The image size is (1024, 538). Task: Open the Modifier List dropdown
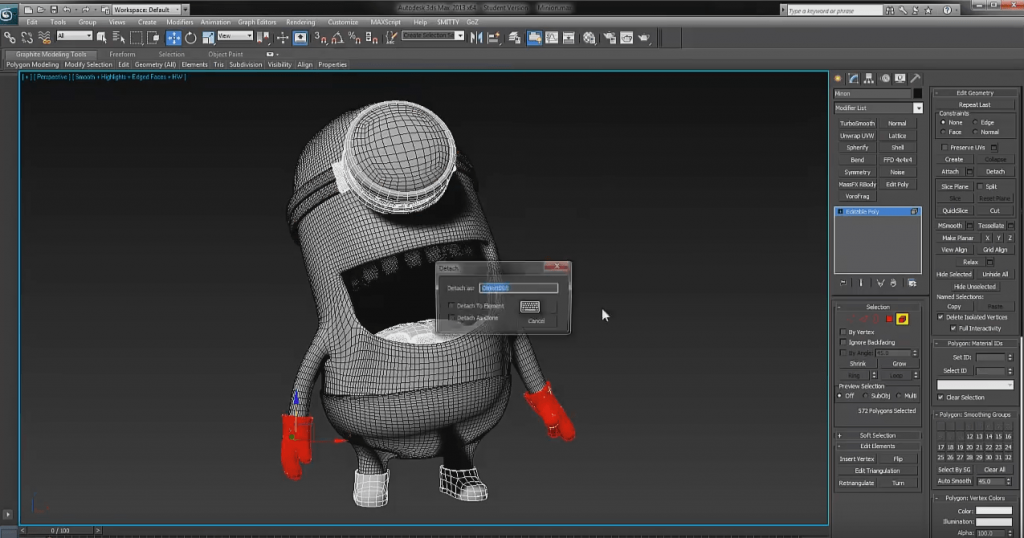click(917, 108)
